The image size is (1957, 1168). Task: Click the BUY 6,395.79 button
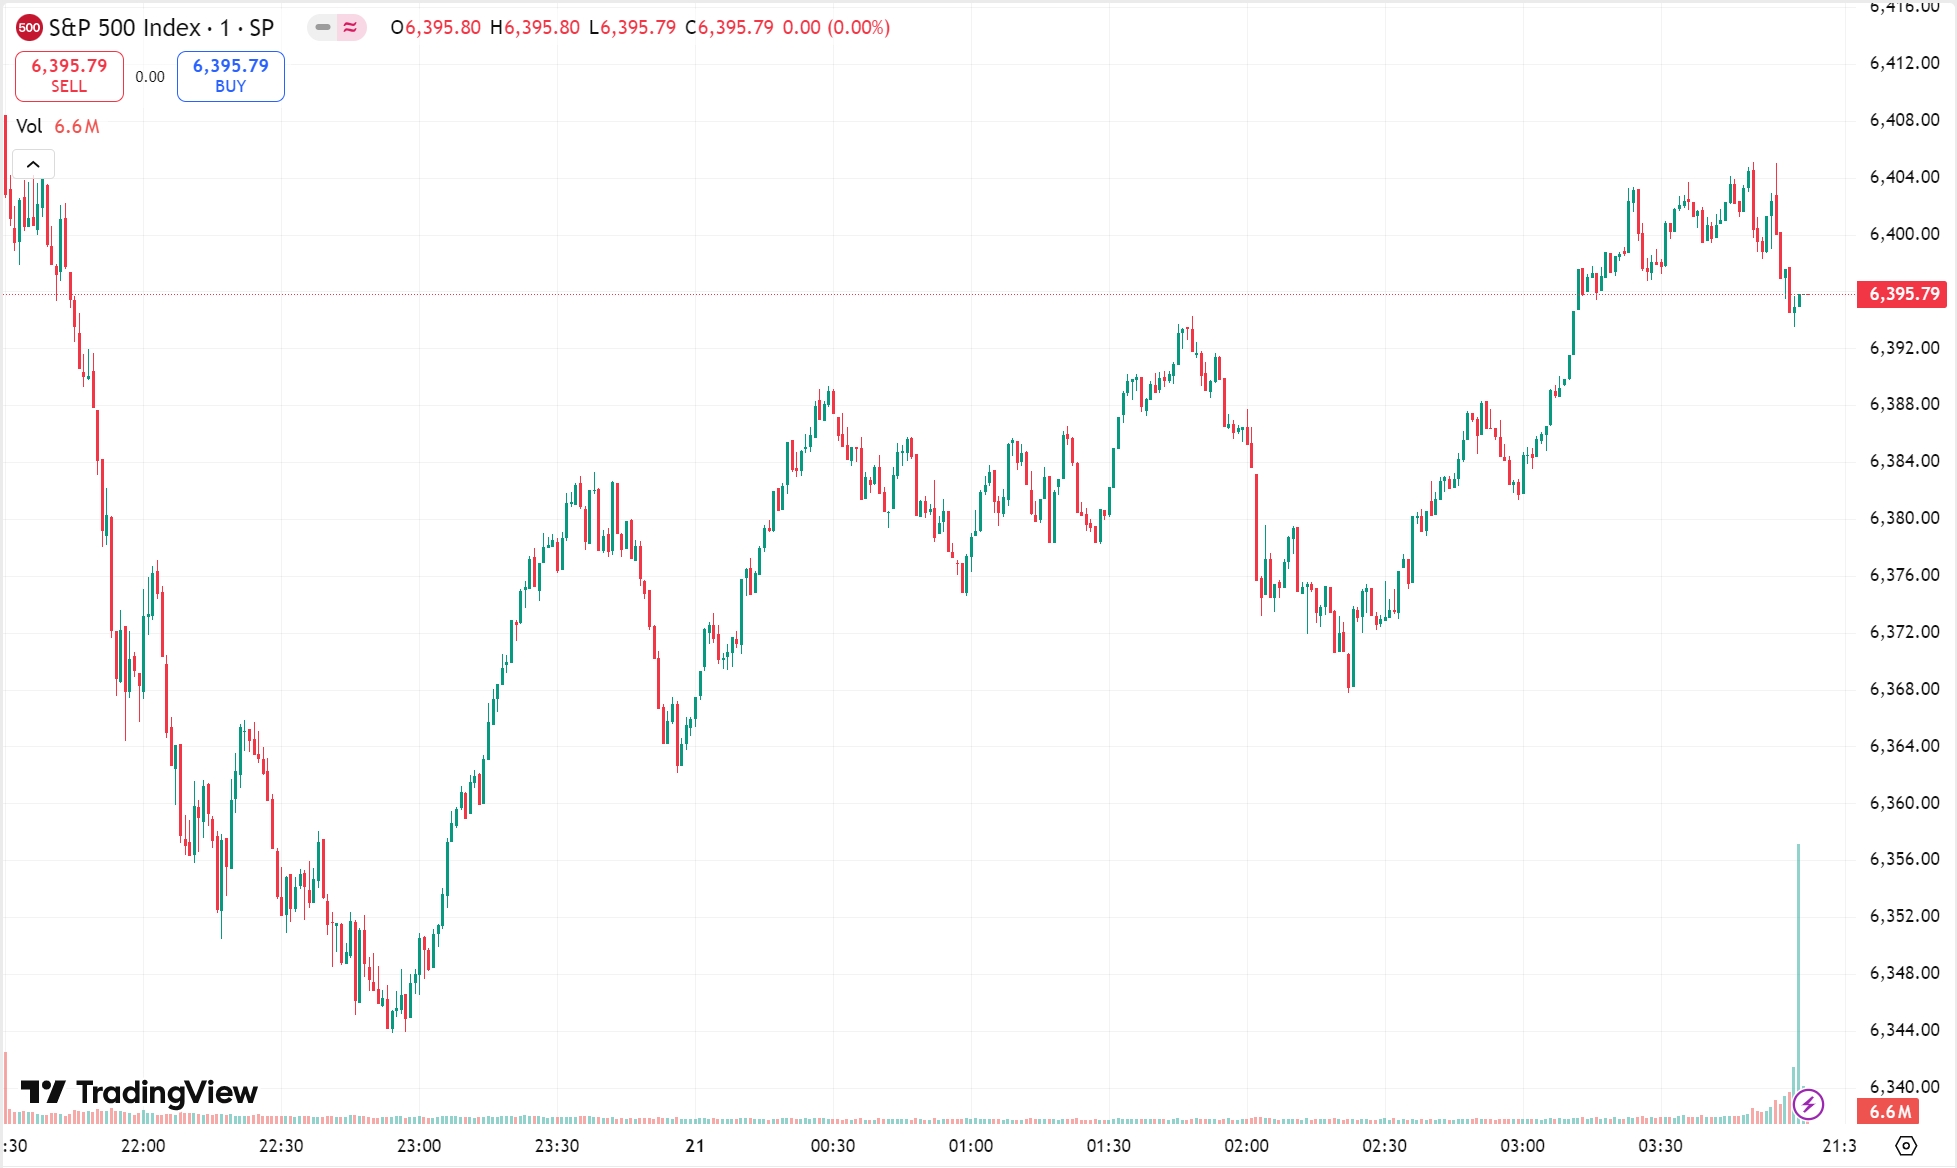click(230, 76)
